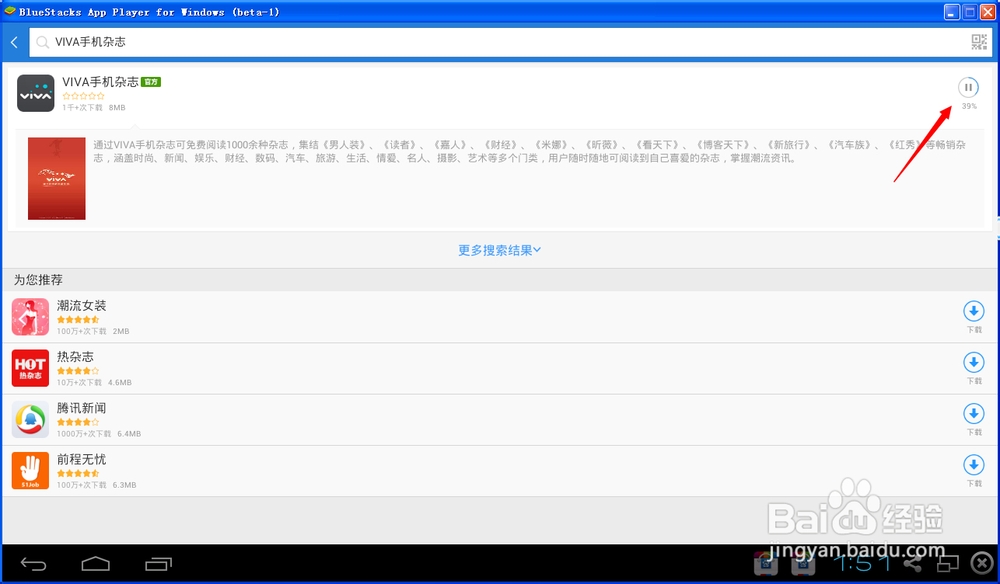Go back using the top-left arrow

tap(14, 43)
